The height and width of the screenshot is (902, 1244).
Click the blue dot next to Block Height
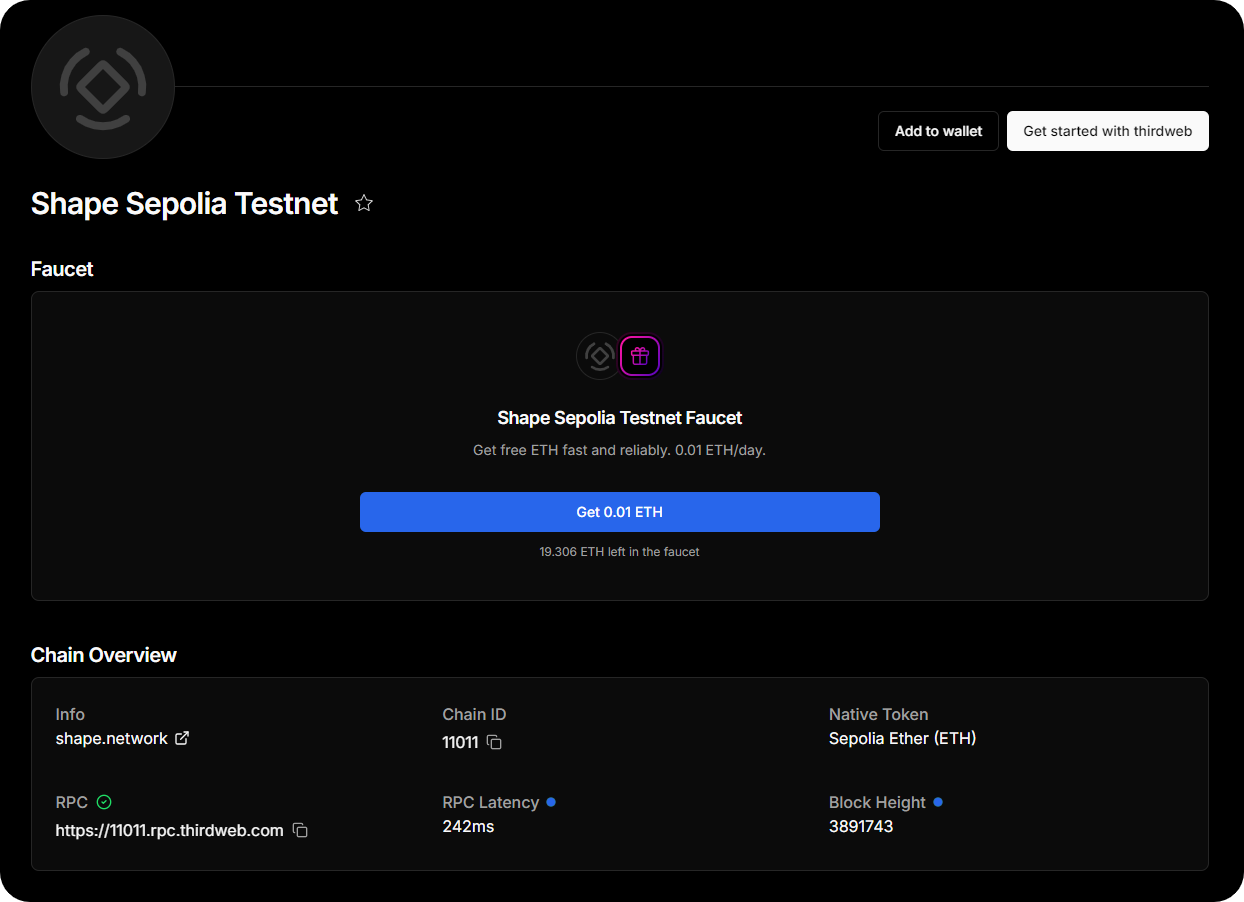click(x=938, y=802)
